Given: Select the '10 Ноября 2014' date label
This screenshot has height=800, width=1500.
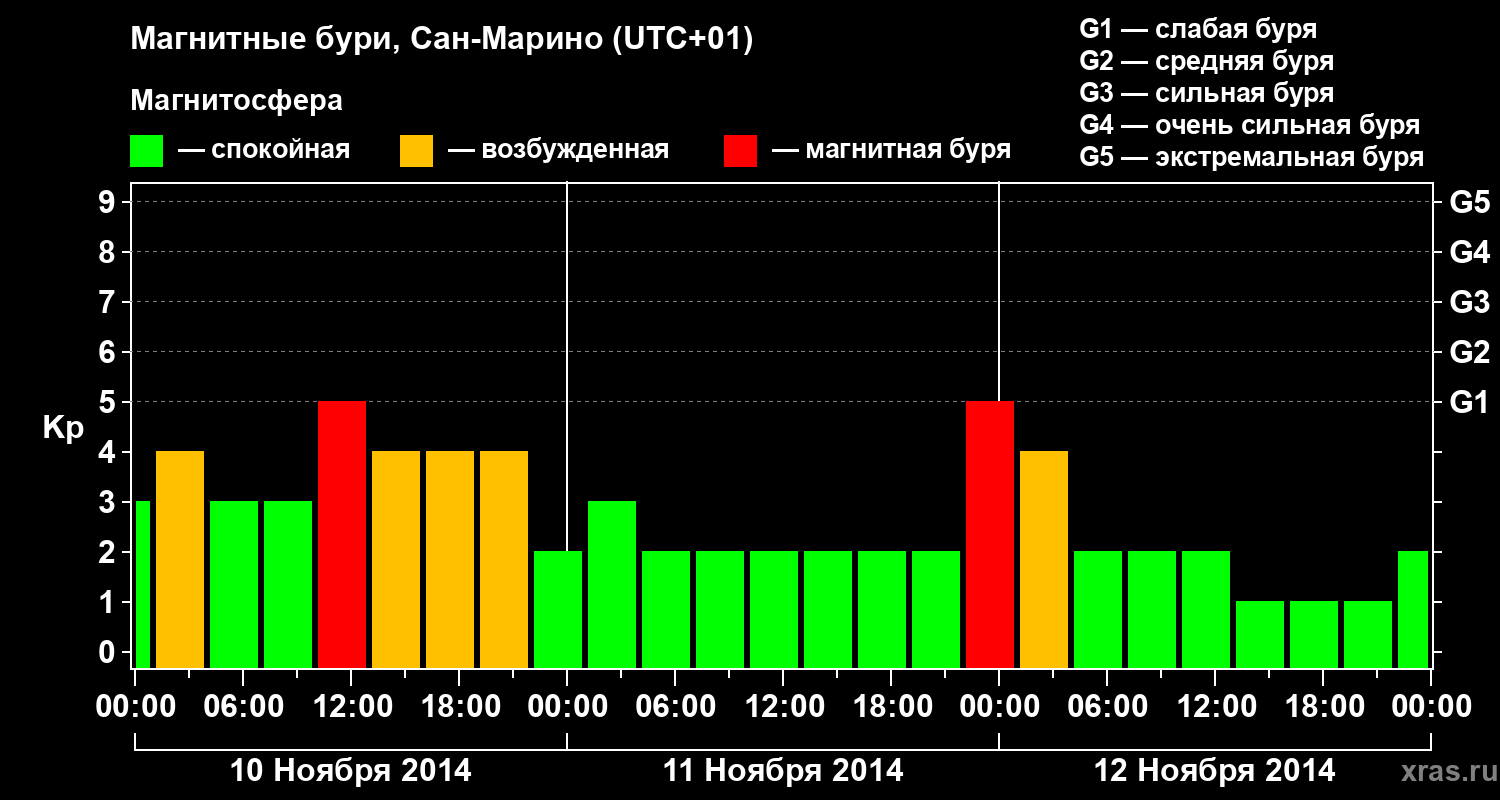Looking at the screenshot, I should point(350,771).
